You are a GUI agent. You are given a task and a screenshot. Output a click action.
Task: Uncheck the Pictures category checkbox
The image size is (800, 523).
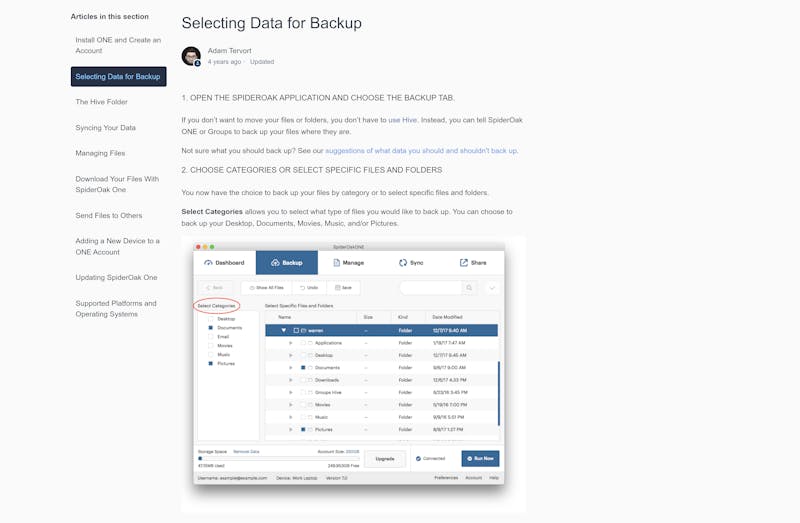tap(211, 364)
